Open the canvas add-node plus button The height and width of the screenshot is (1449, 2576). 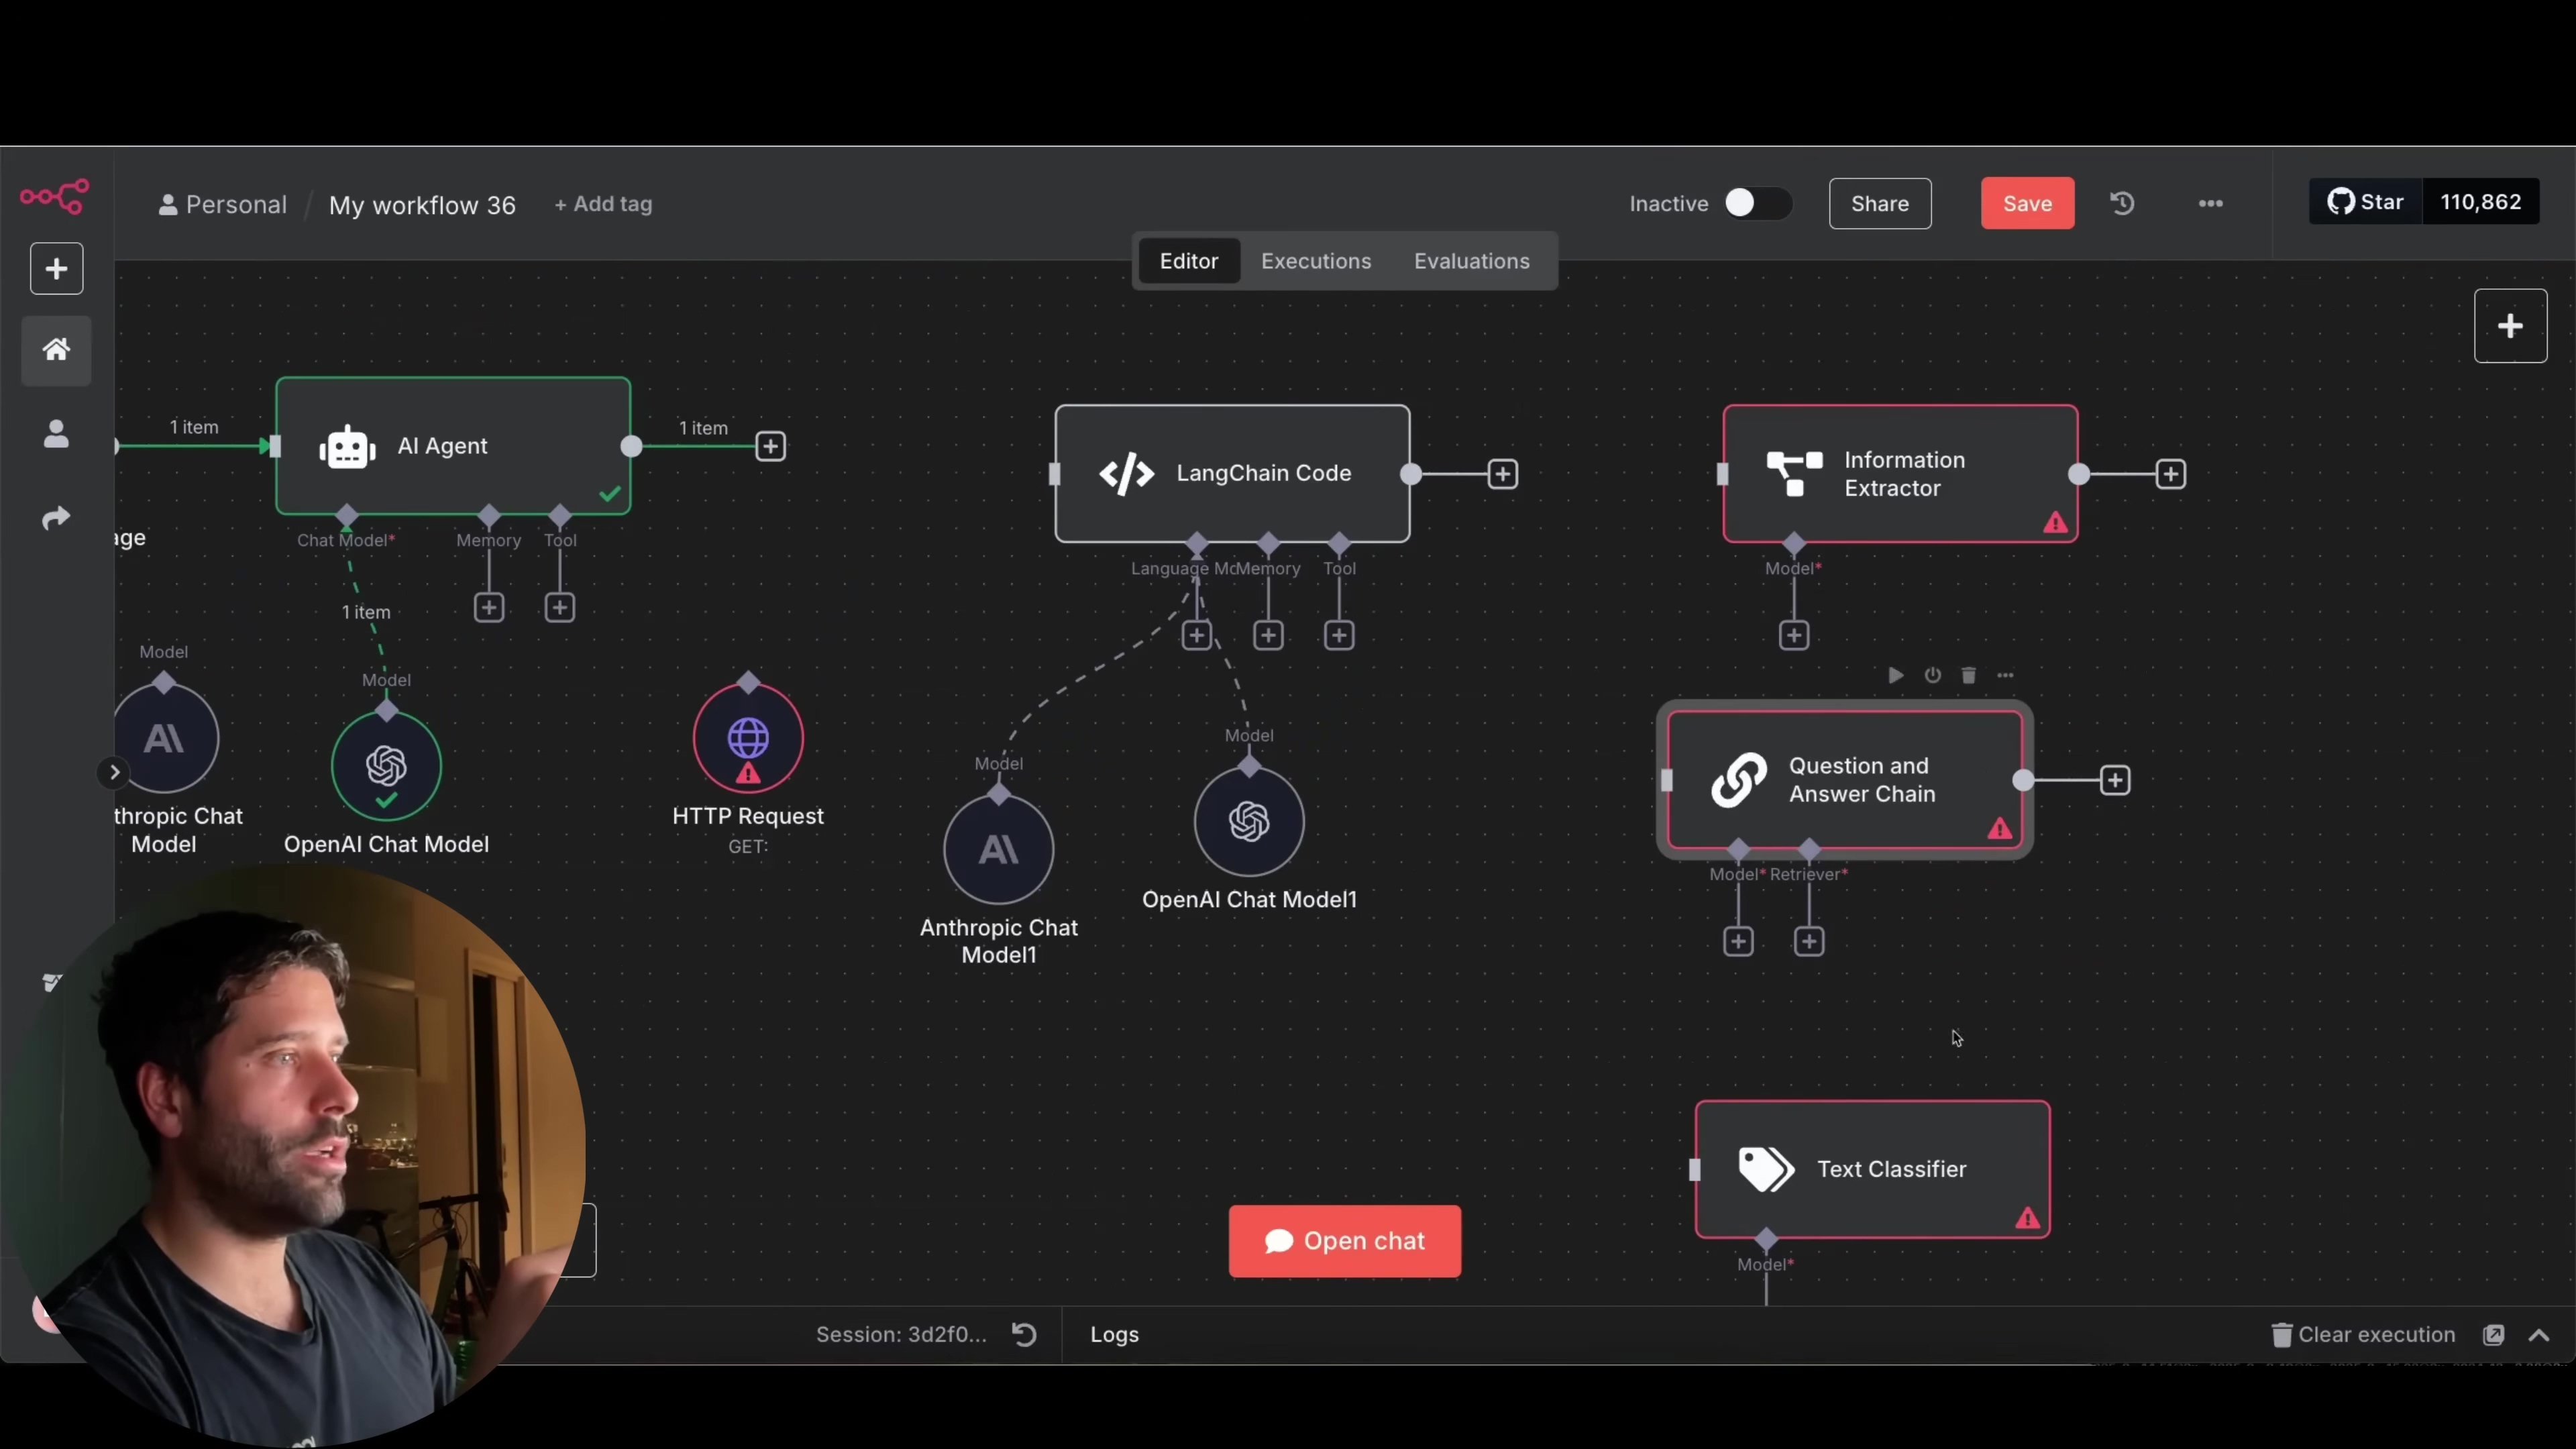coord(2510,326)
